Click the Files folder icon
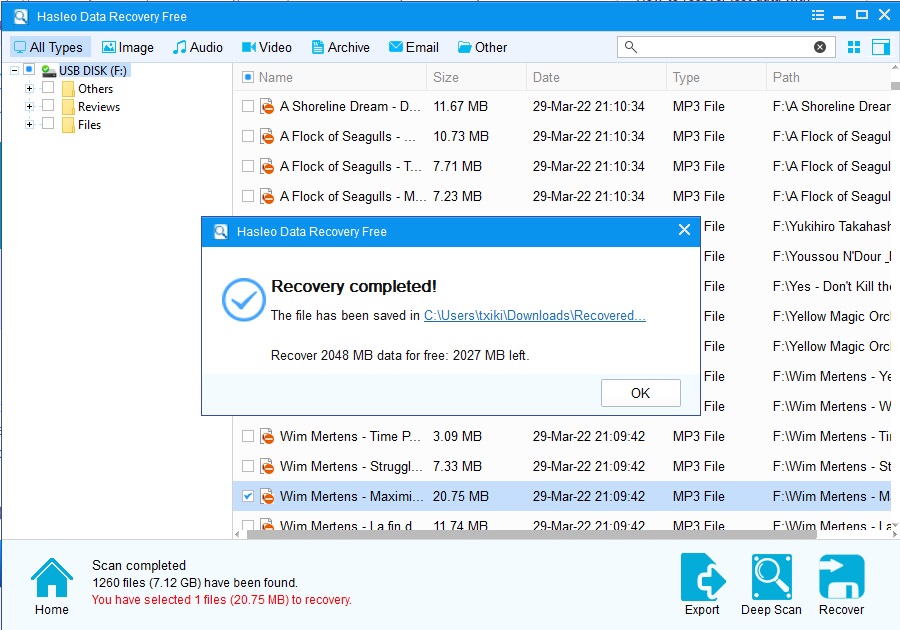The height and width of the screenshot is (630, 900). coord(68,125)
